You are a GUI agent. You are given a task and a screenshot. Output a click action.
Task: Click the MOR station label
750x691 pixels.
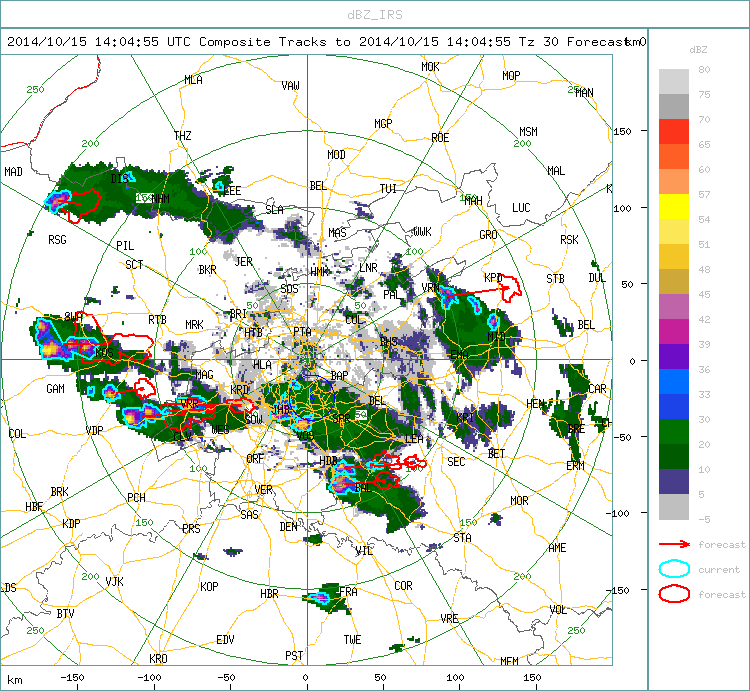point(519,501)
